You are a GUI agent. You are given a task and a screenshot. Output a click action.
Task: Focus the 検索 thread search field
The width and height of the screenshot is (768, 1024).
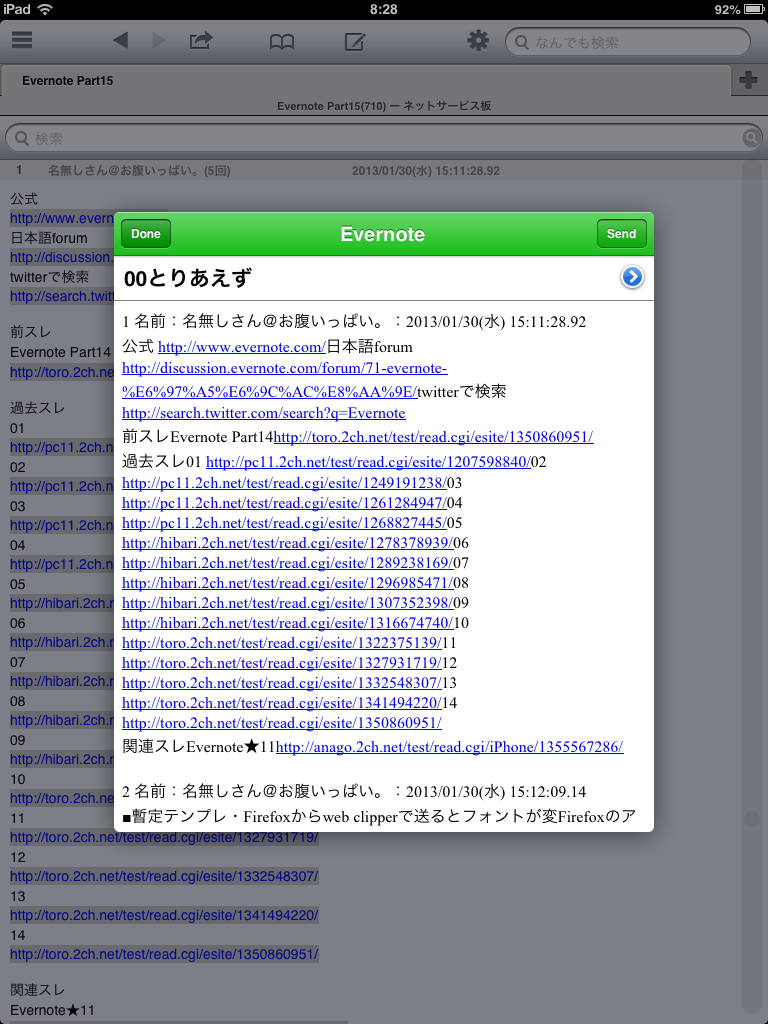384,138
